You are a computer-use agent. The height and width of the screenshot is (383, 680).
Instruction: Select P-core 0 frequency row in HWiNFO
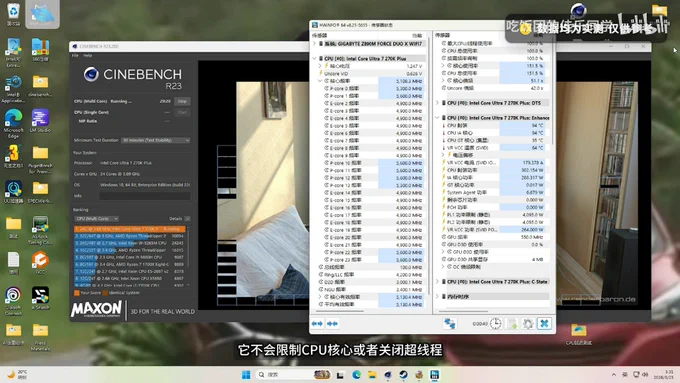373,88
